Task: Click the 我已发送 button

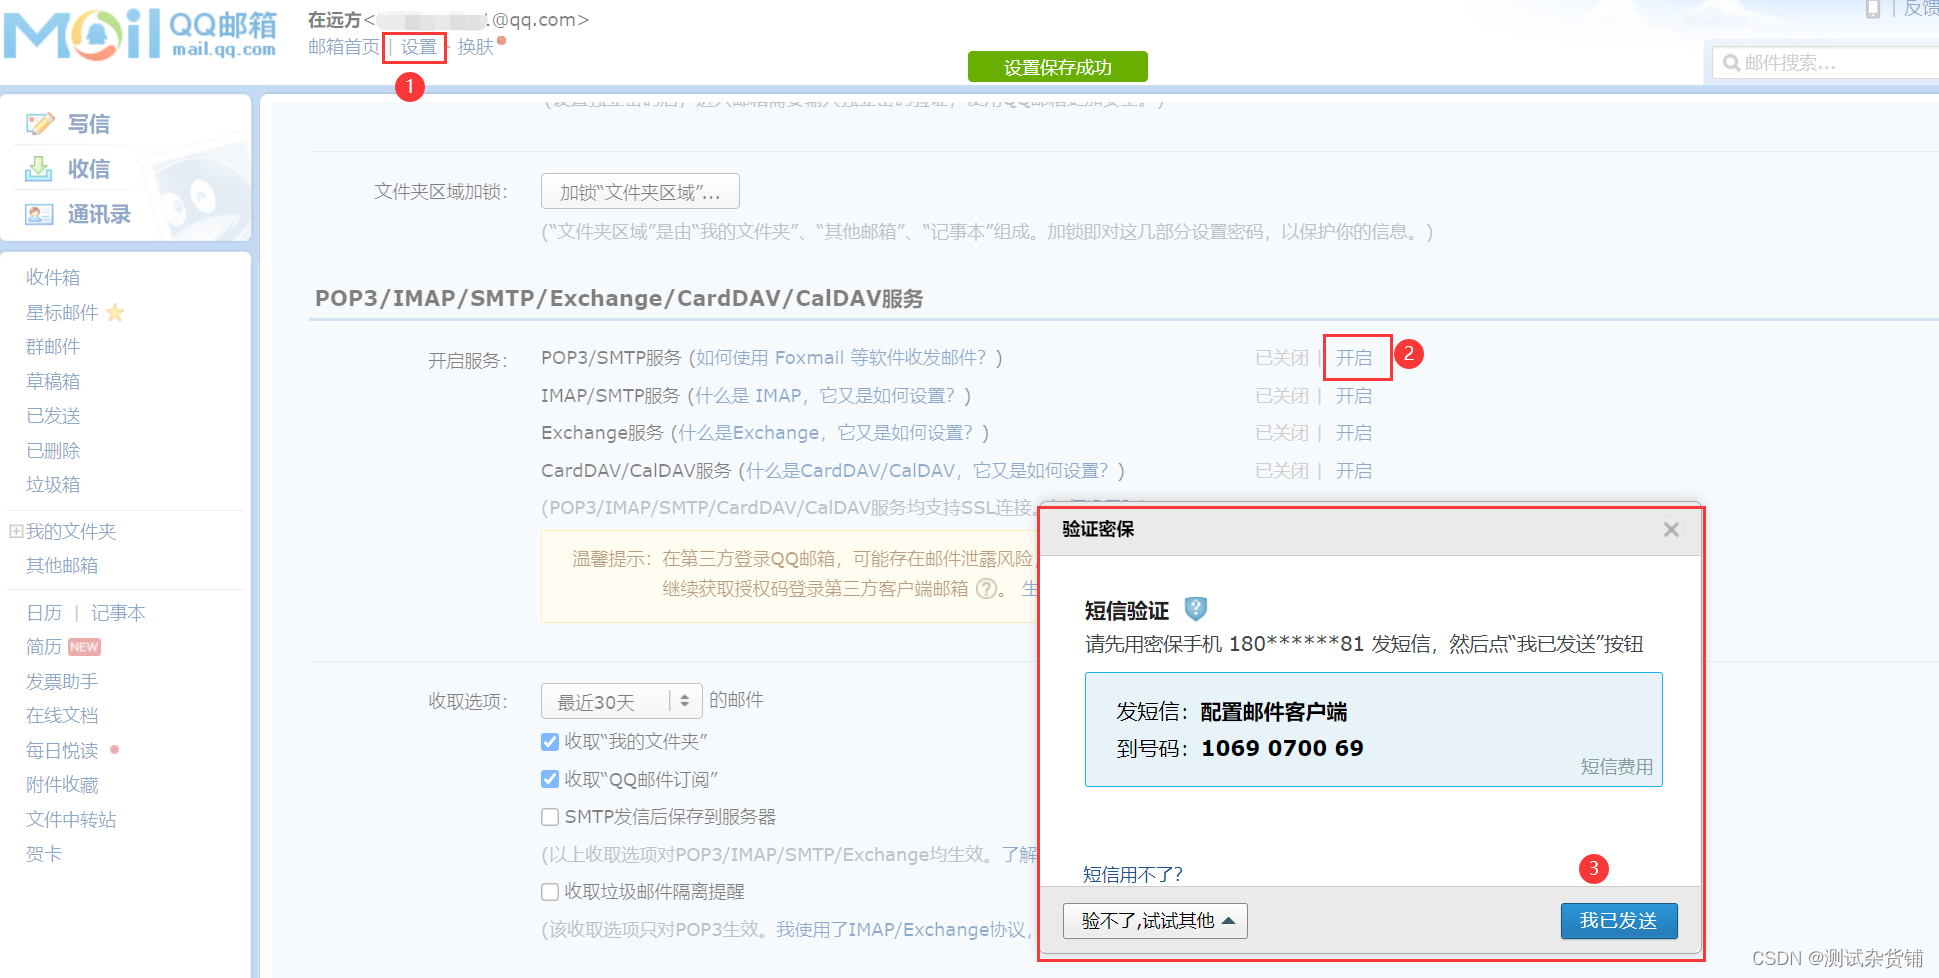Action: (1619, 920)
